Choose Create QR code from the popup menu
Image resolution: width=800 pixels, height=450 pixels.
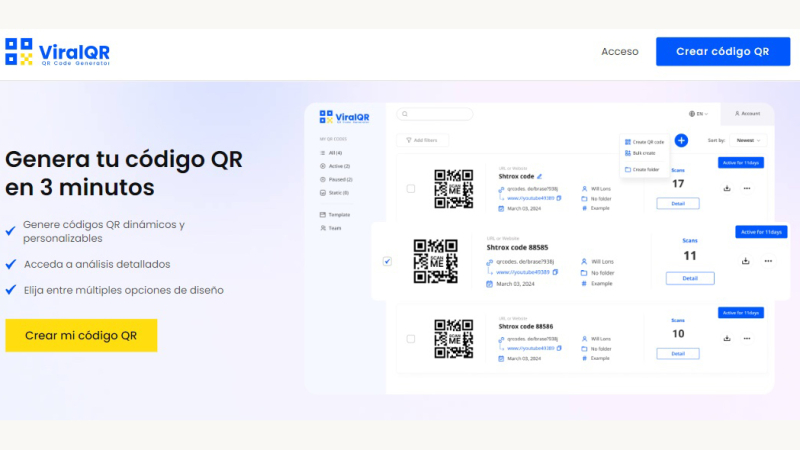[644, 142]
